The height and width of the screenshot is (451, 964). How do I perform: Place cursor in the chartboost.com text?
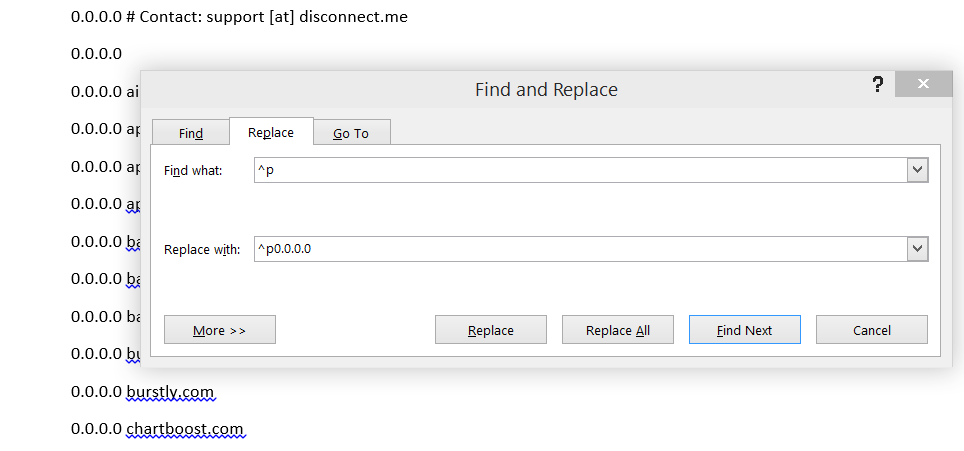point(184,429)
